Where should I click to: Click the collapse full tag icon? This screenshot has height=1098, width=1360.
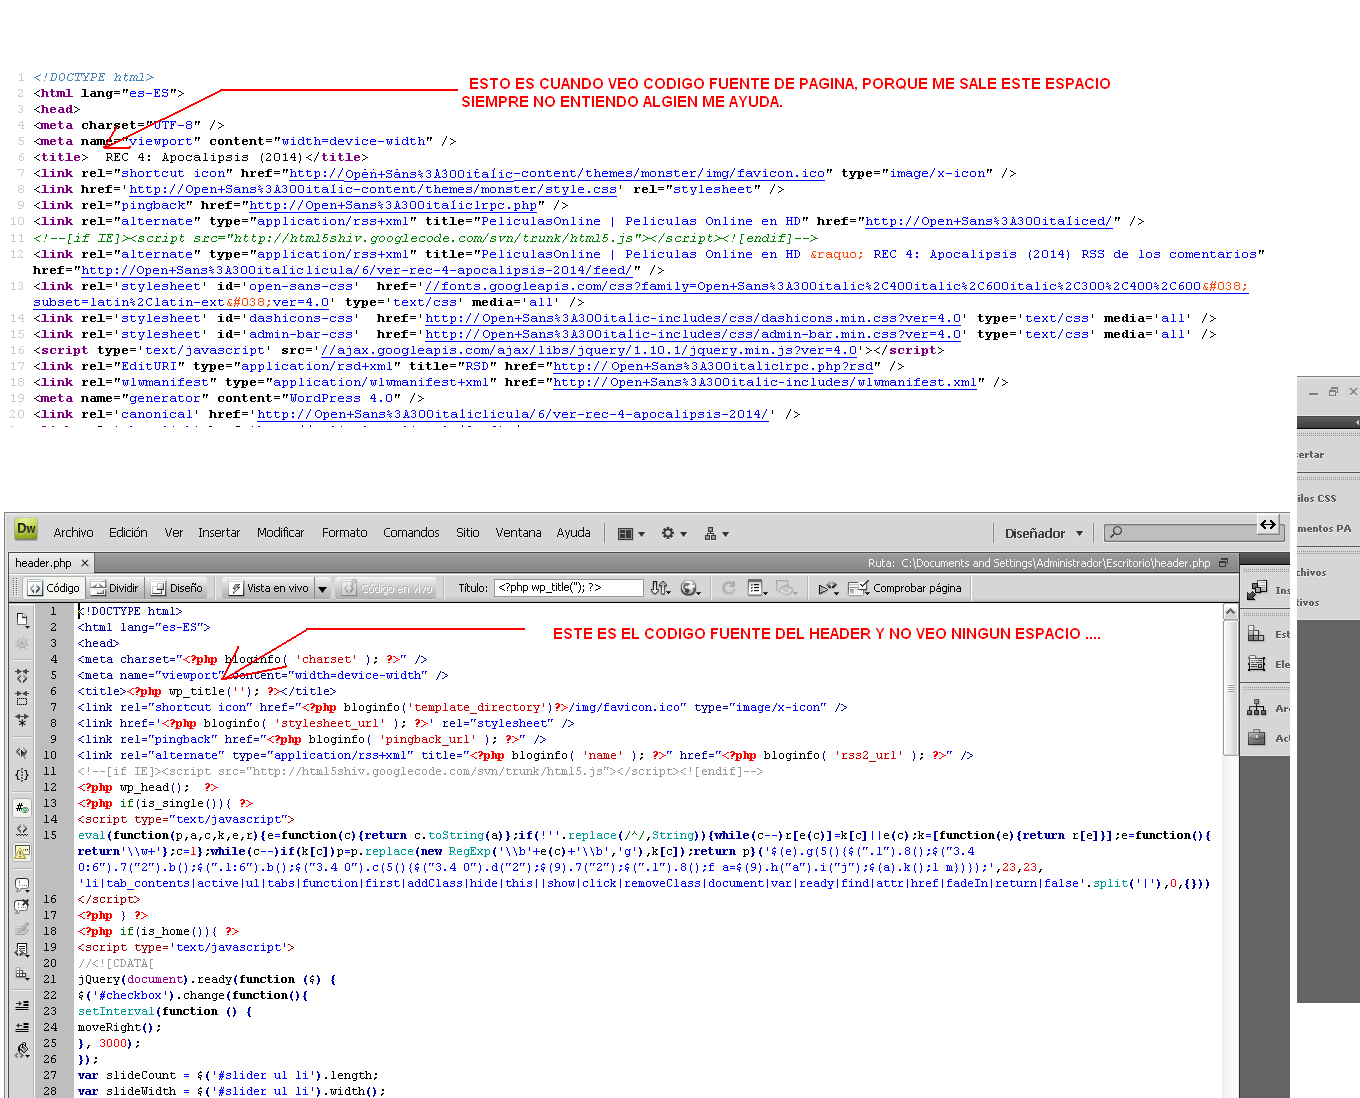point(22,677)
